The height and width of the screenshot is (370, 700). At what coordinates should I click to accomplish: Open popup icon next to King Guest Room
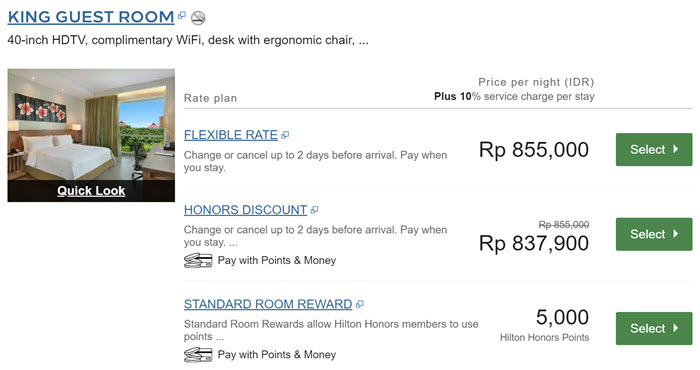(x=182, y=16)
